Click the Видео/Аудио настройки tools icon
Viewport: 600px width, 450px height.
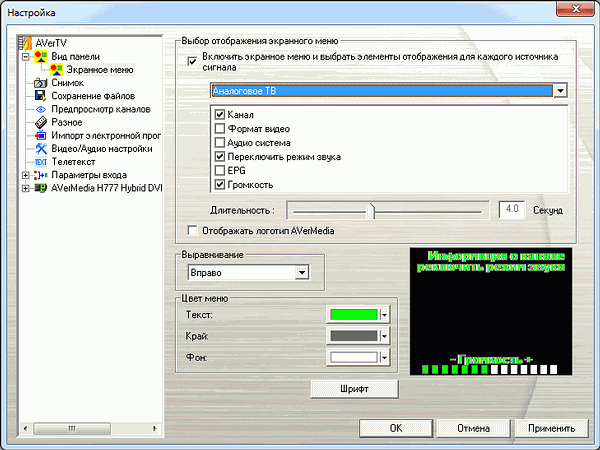(41, 149)
